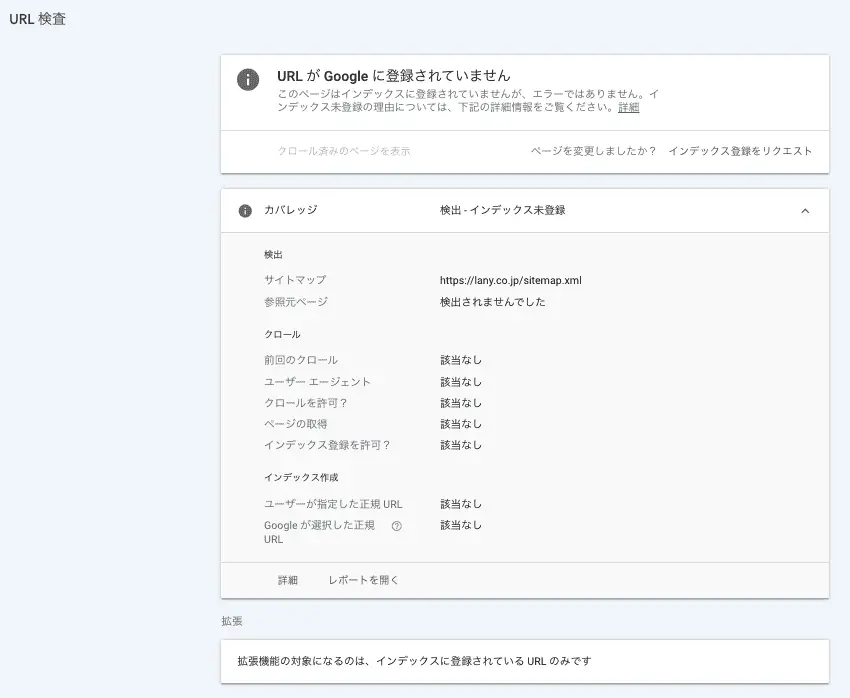Click the 拡張 section heading
This screenshot has height=698, width=850.
point(231,621)
